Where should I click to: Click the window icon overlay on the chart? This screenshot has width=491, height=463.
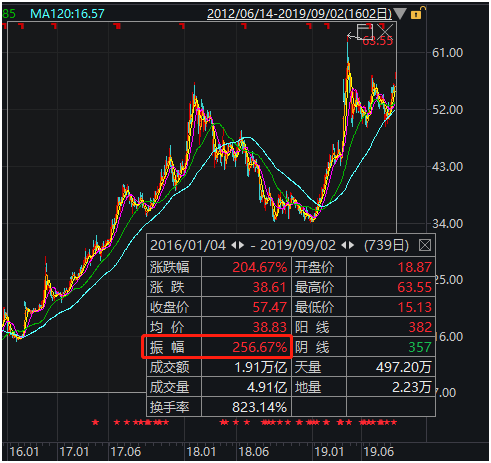click(364, 32)
